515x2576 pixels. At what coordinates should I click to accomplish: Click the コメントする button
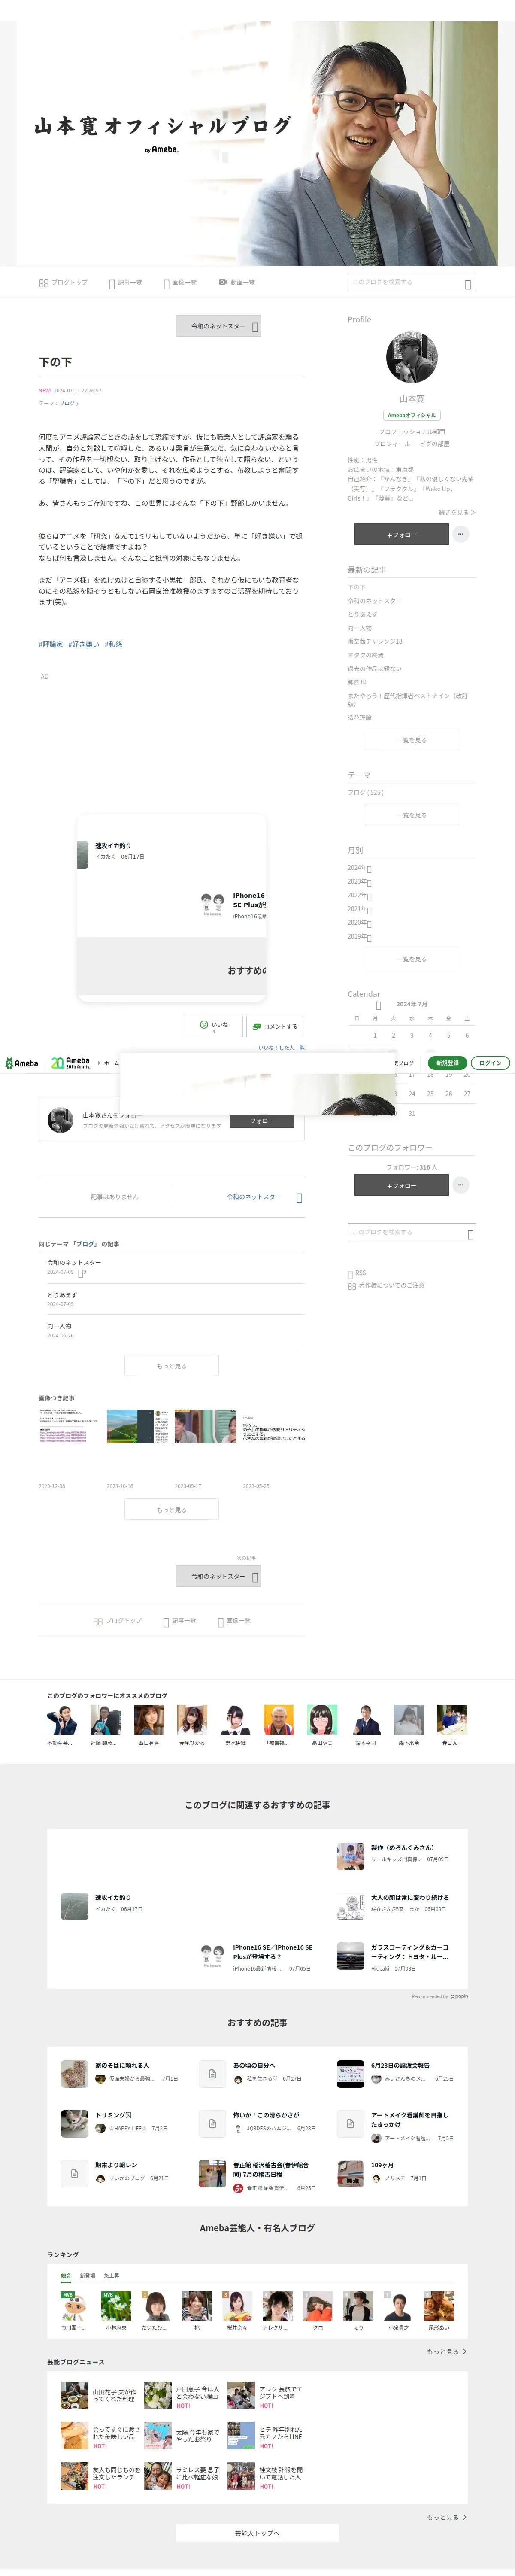pyautogui.click(x=274, y=1026)
